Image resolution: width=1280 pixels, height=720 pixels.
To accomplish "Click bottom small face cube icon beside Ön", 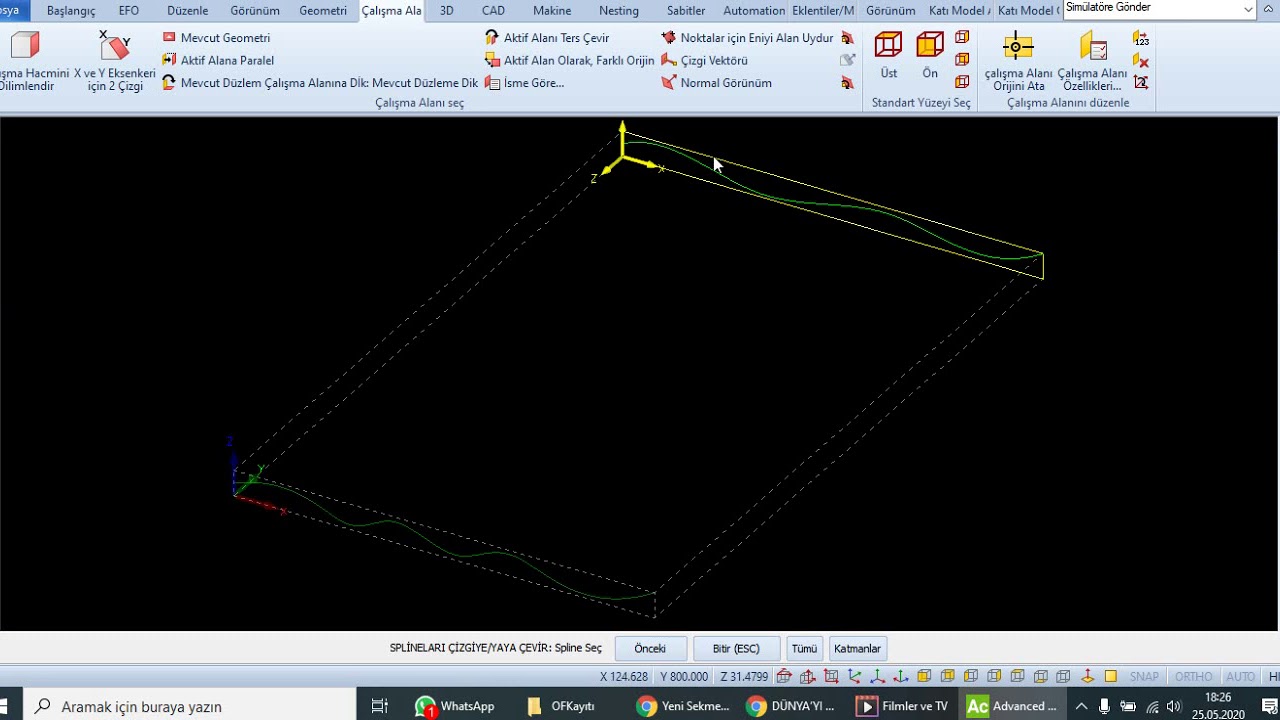I will pos(962,83).
